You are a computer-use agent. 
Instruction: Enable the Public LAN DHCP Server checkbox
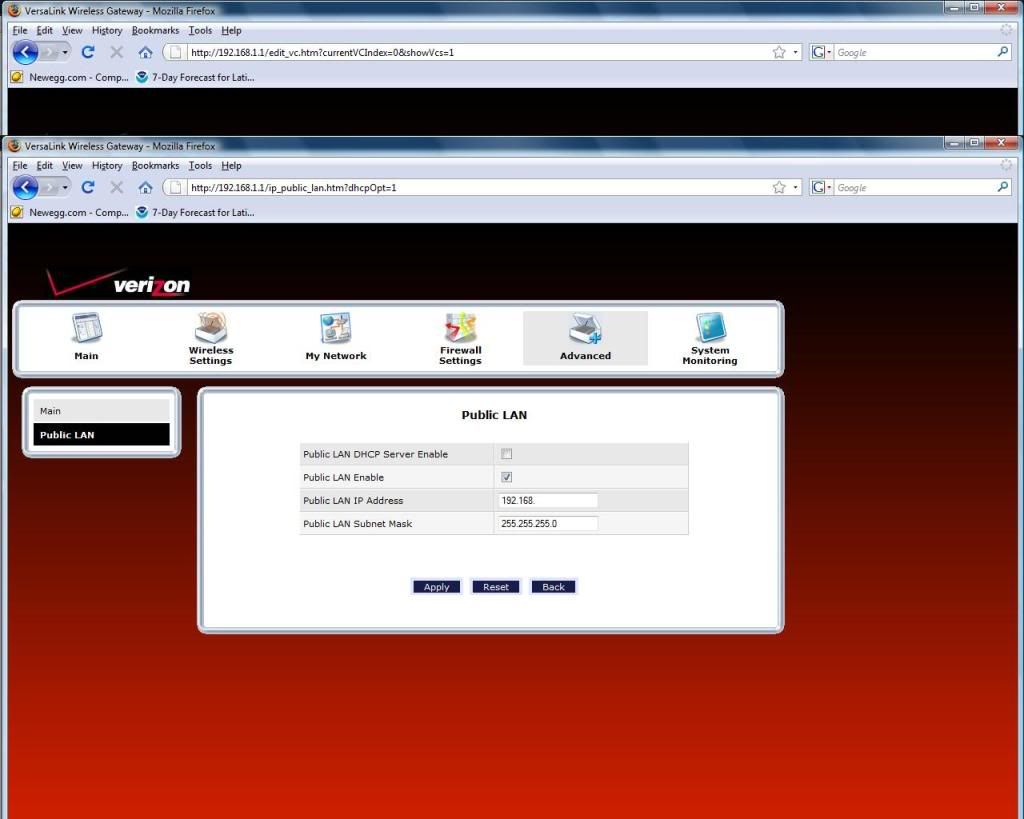(506, 454)
